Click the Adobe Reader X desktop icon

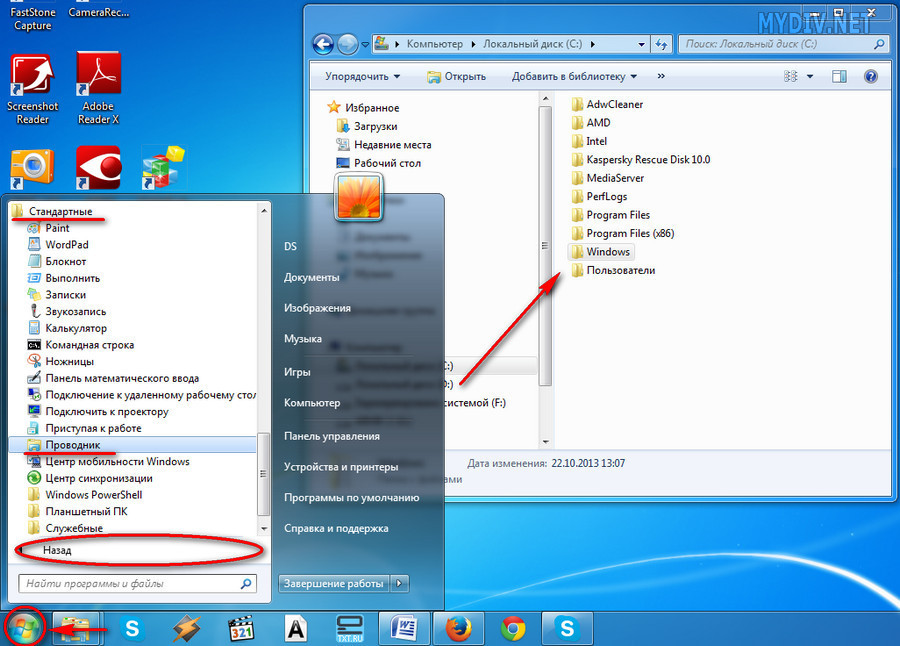(98, 88)
